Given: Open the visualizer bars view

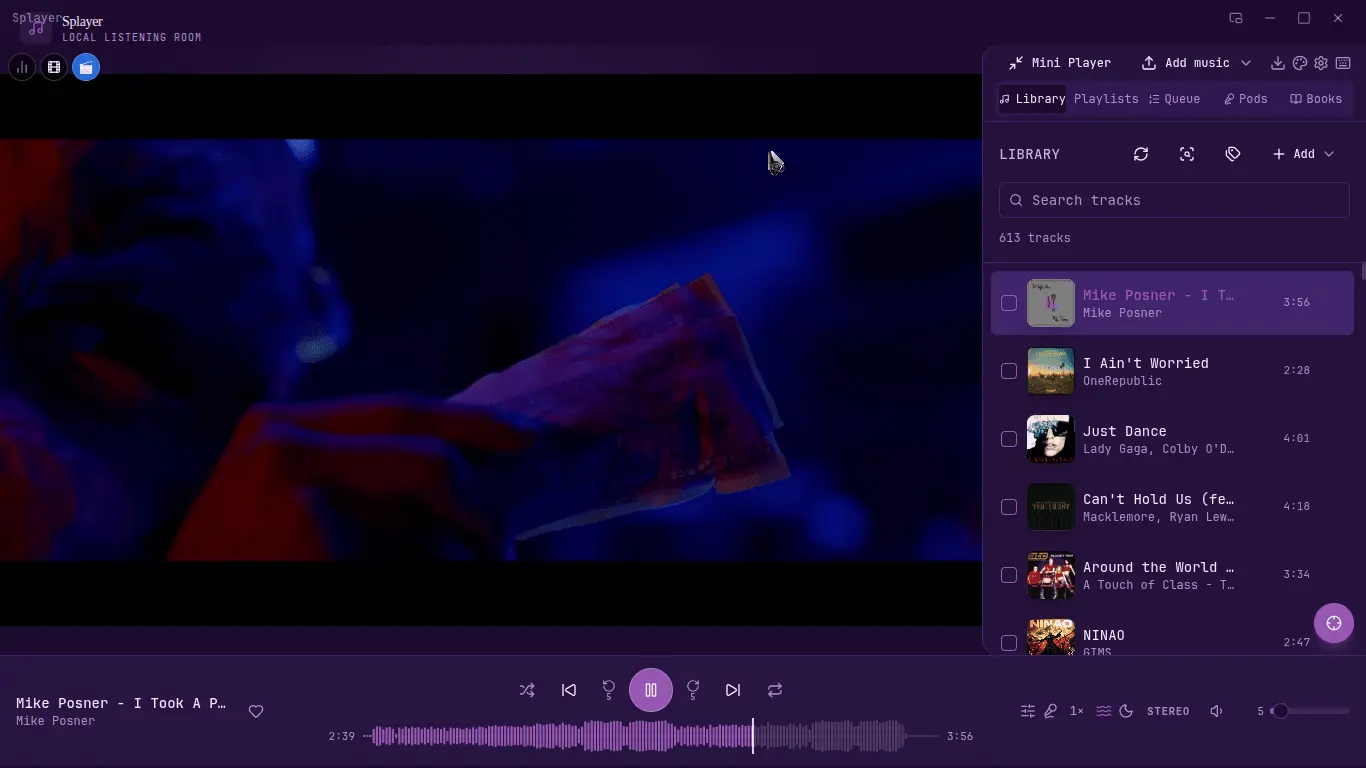Looking at the screenshot, I should [22, 67].
